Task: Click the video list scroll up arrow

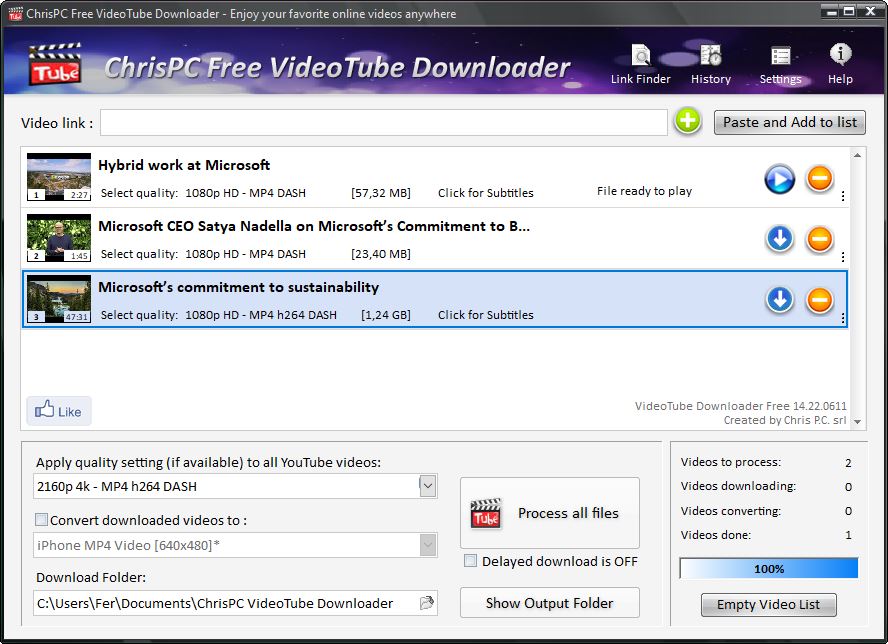Action: pyautogui.click(x=857, y=155)
